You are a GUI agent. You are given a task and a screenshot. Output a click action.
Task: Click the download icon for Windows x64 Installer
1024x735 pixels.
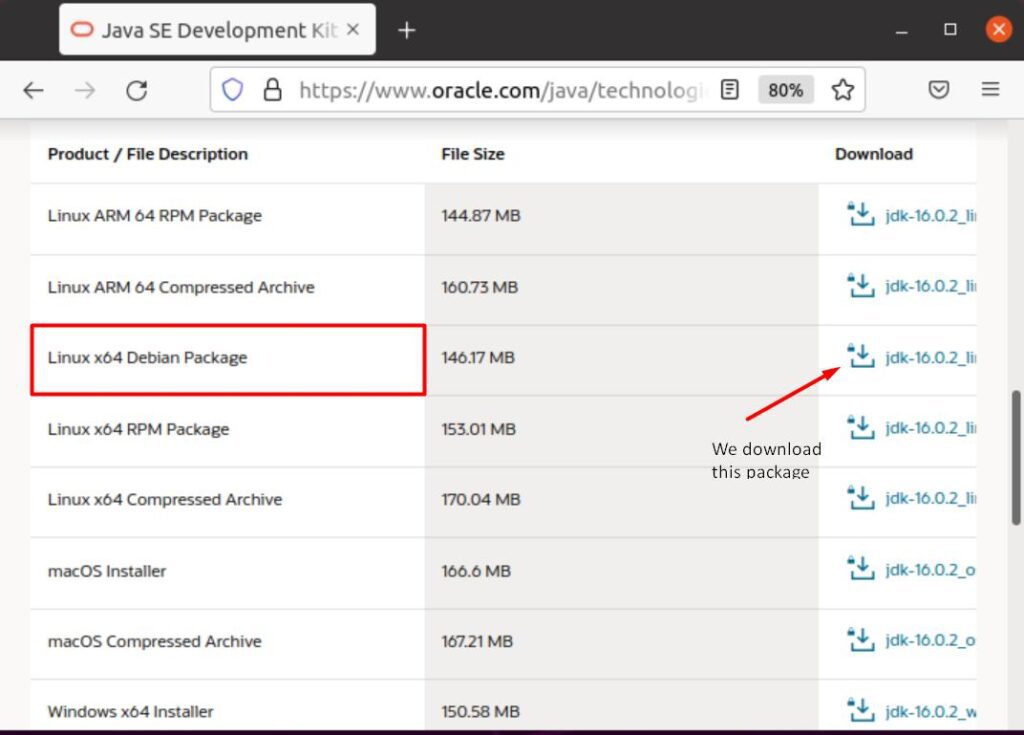click(860, 710)
